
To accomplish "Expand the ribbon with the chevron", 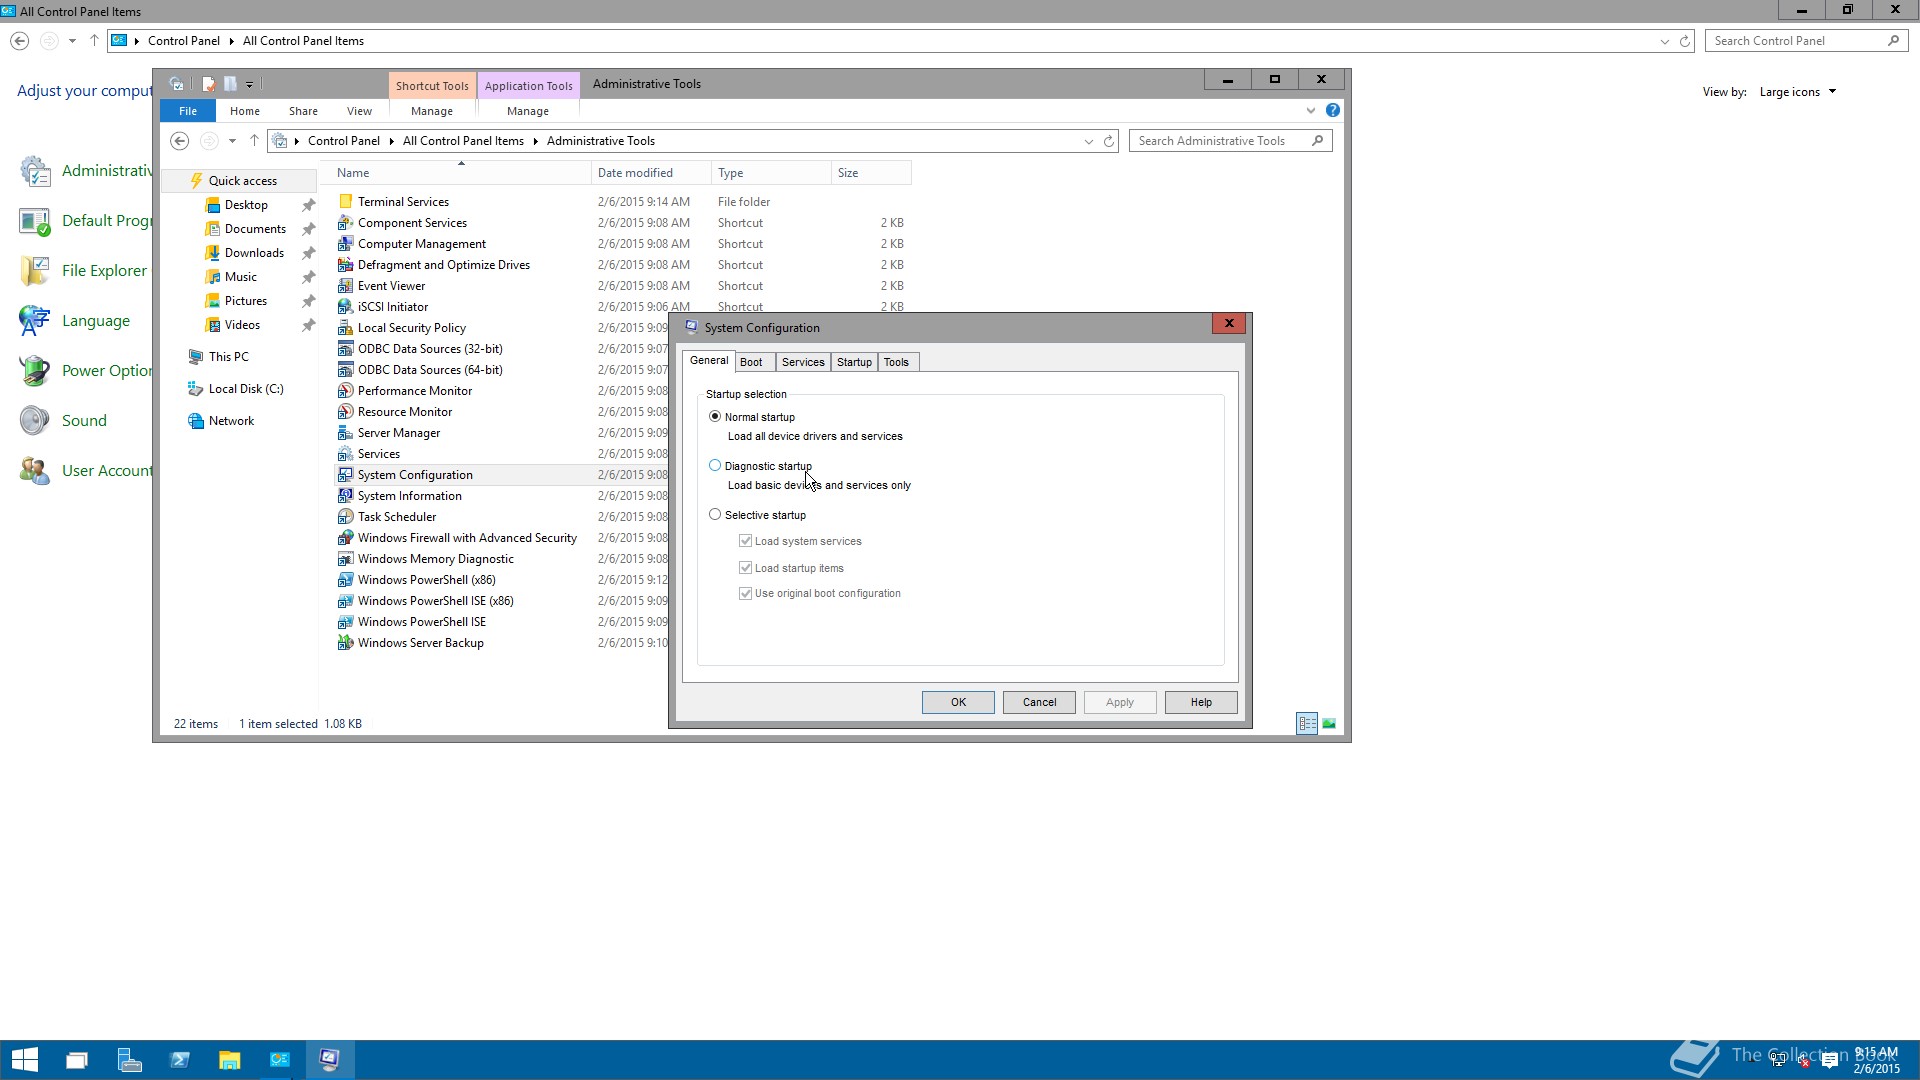I will coord(1310,110).
